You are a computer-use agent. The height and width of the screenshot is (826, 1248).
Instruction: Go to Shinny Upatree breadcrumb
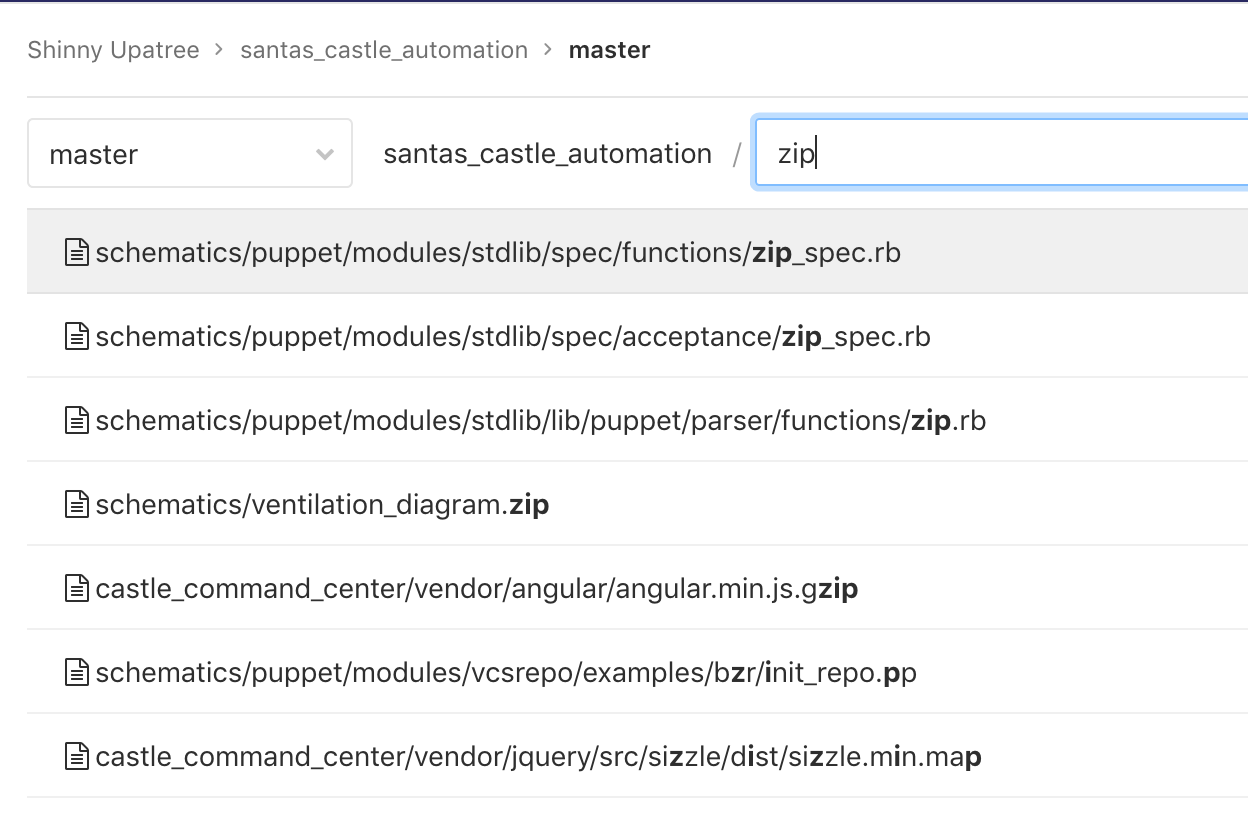(x=113, y=50)
